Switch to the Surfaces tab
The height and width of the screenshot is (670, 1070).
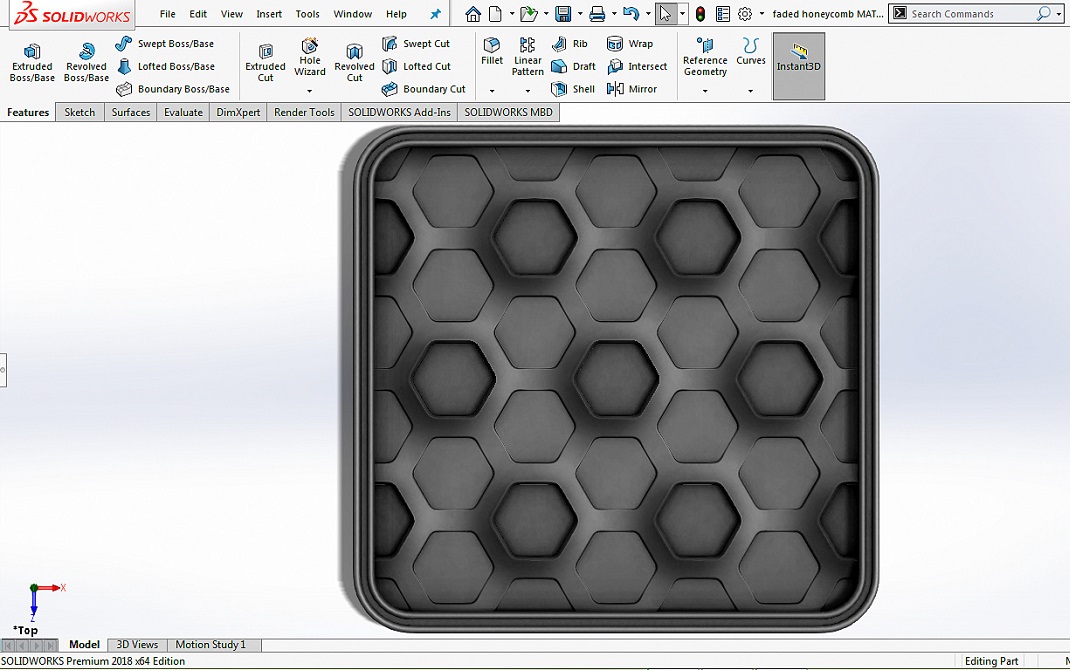pos(130,112)
